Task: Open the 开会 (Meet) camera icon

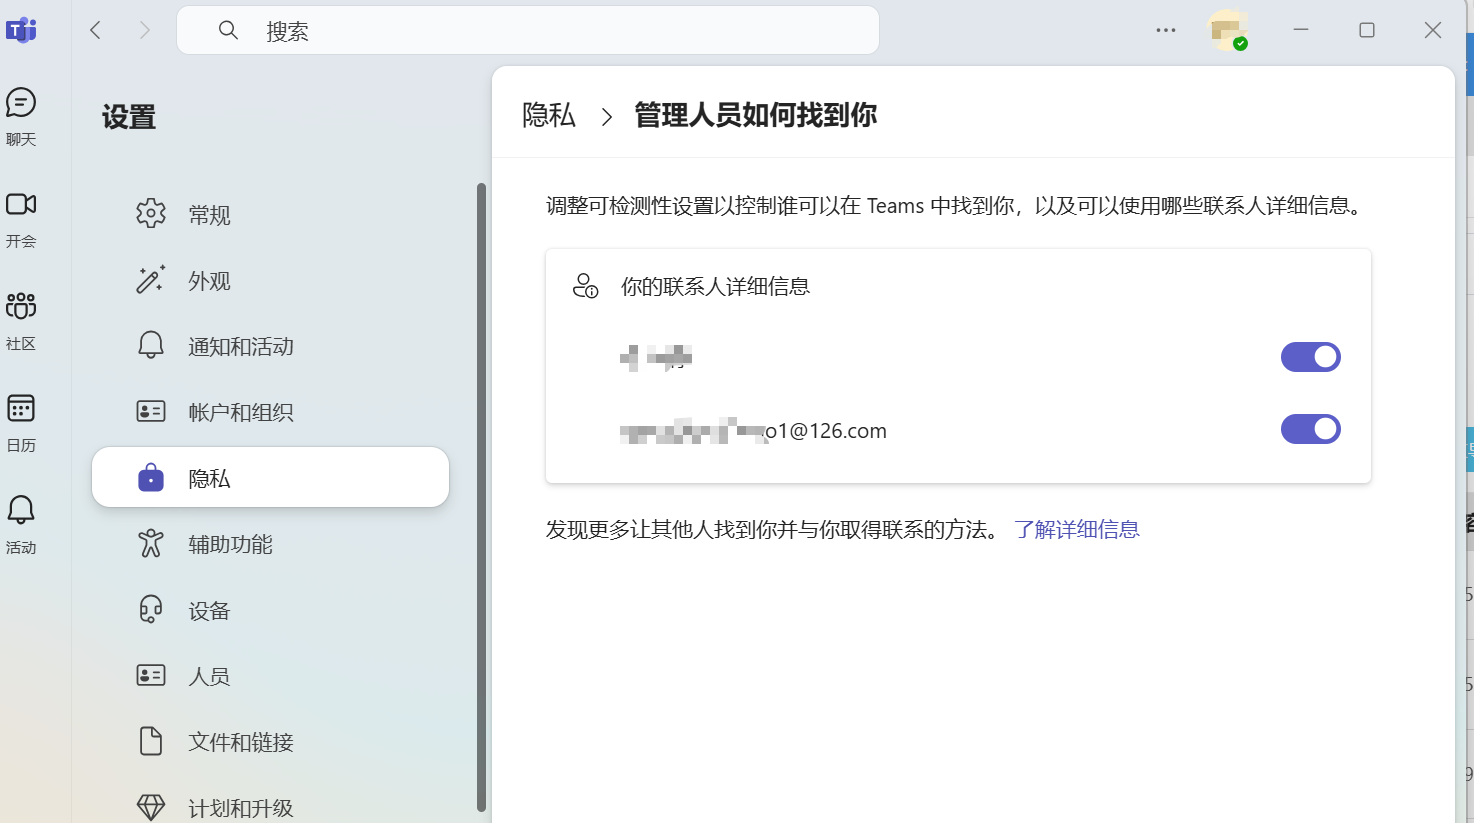Action: 21,204
